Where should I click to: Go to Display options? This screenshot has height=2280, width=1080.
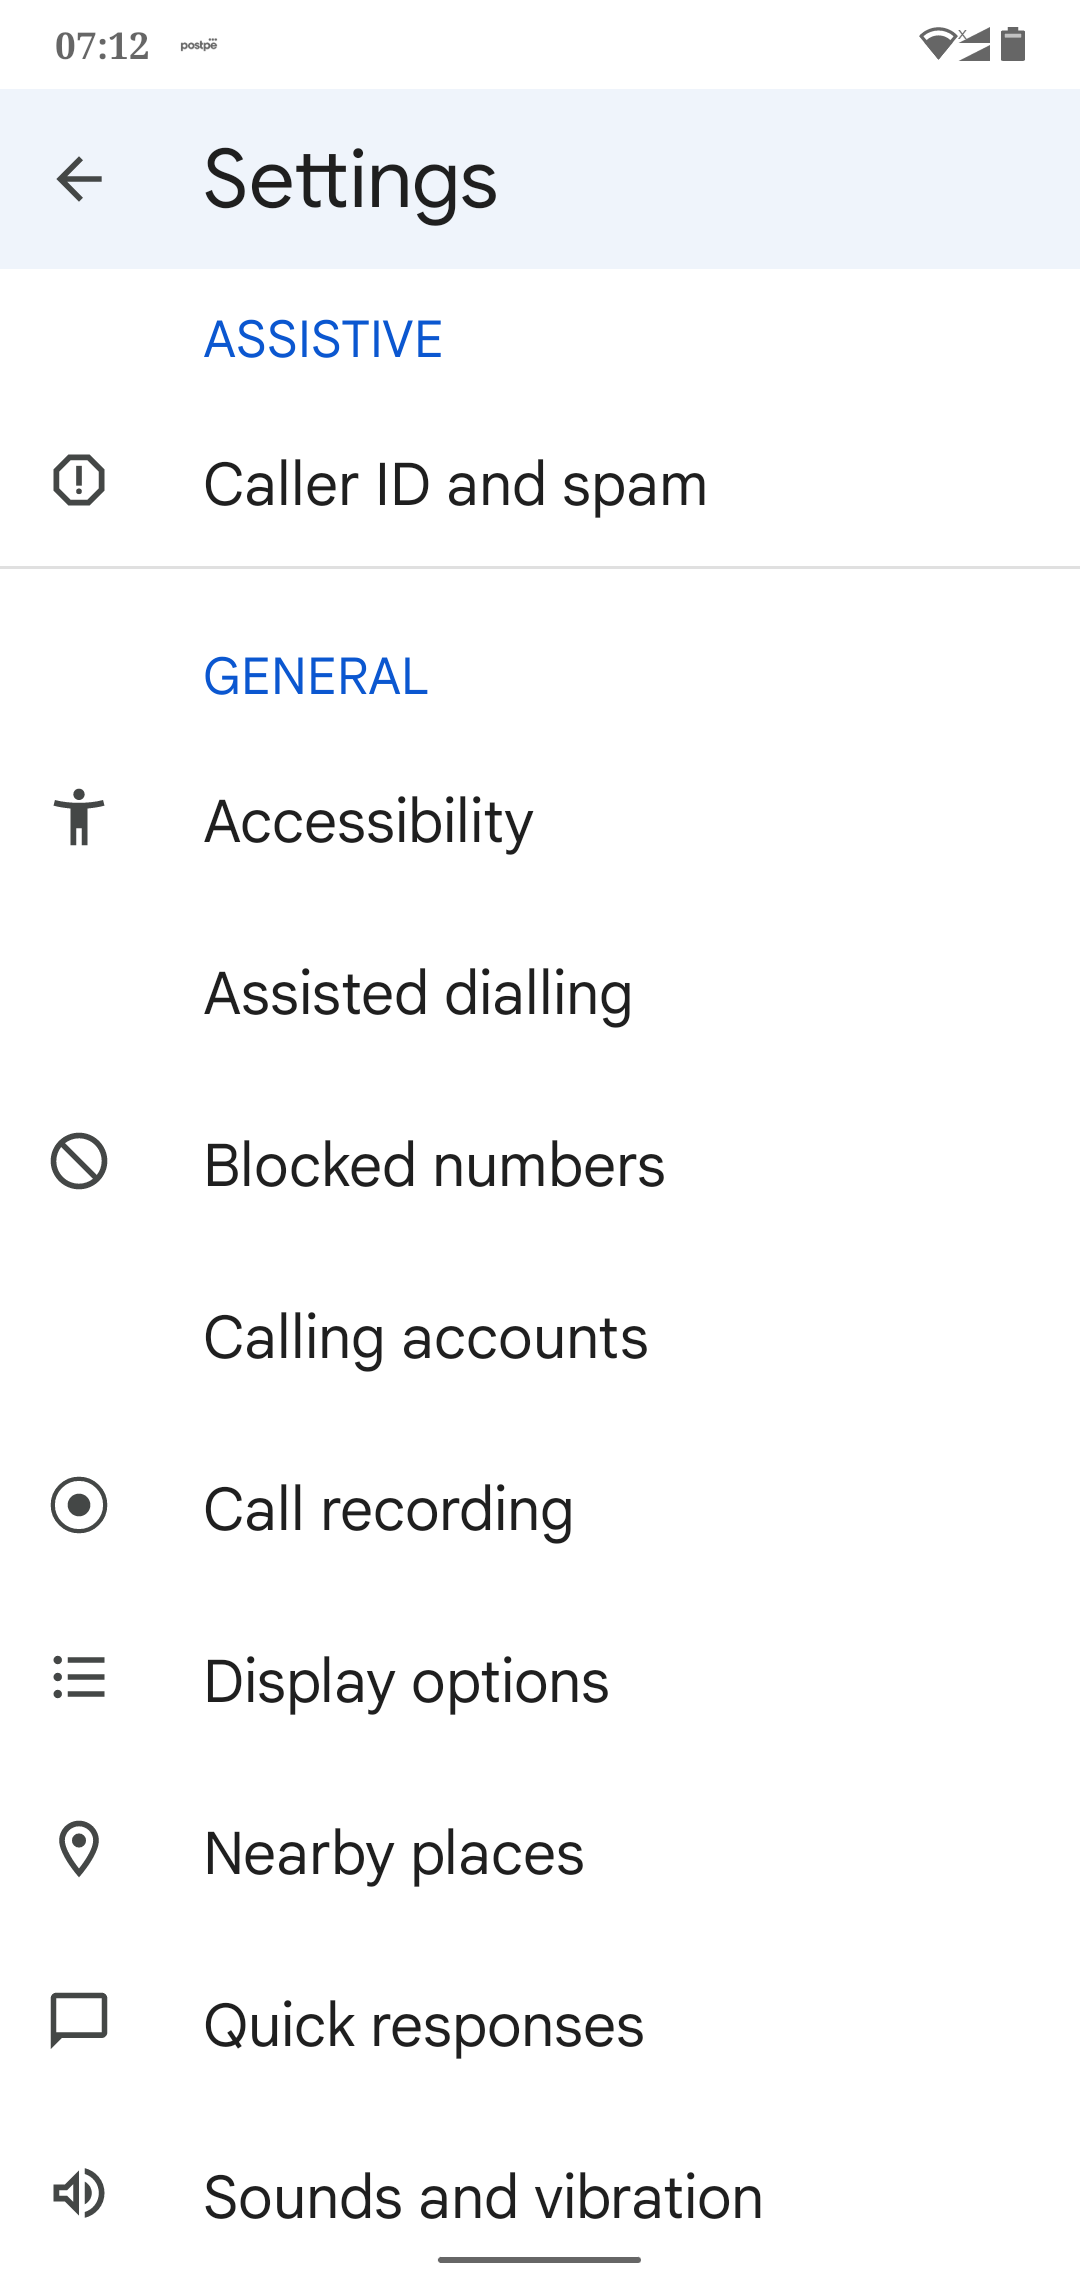(406, 1682)
